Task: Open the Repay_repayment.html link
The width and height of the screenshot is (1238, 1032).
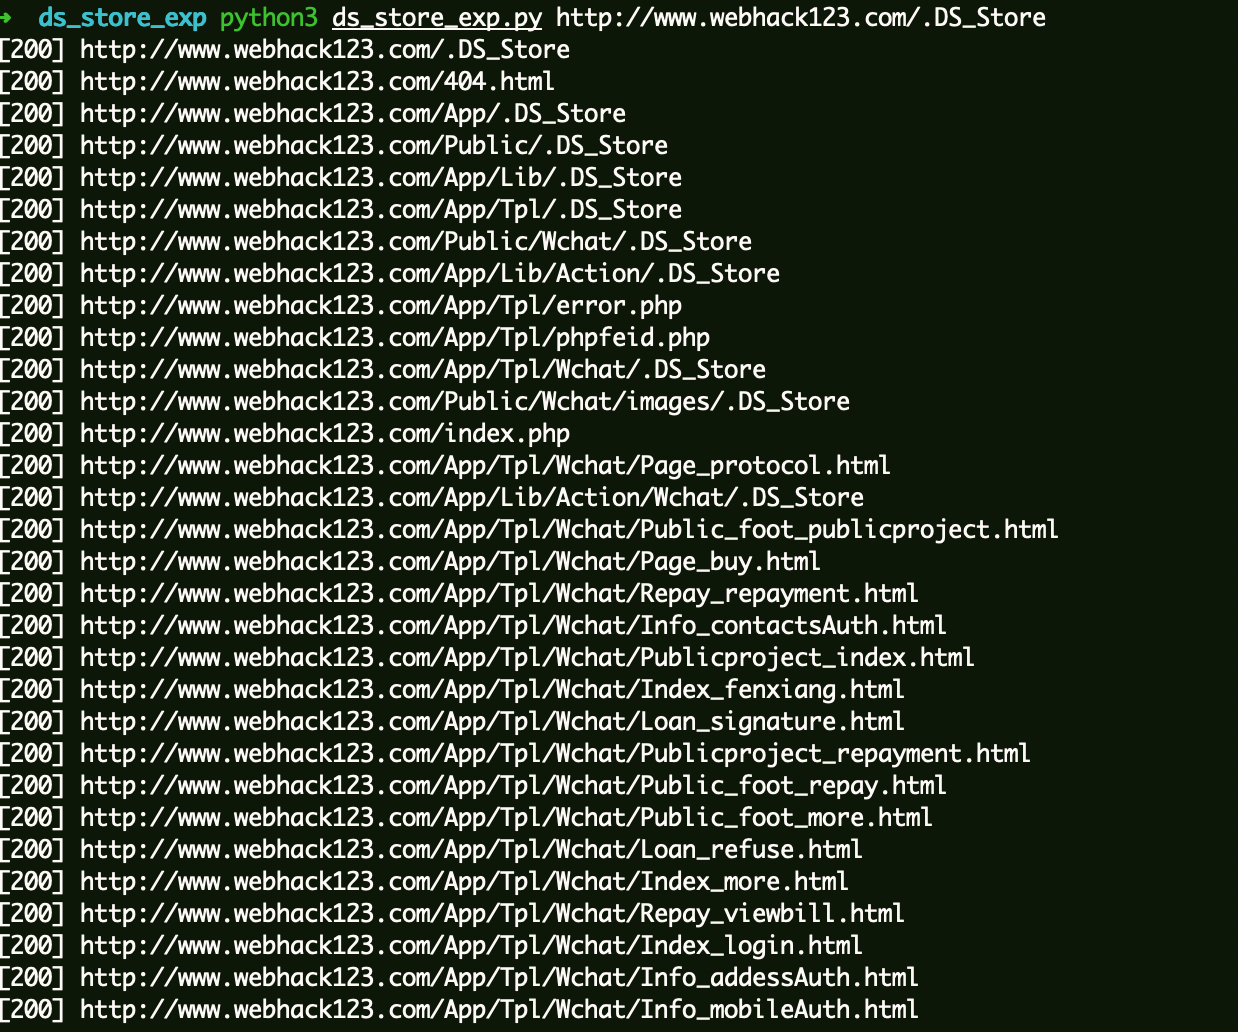Action: coord(499,594)
